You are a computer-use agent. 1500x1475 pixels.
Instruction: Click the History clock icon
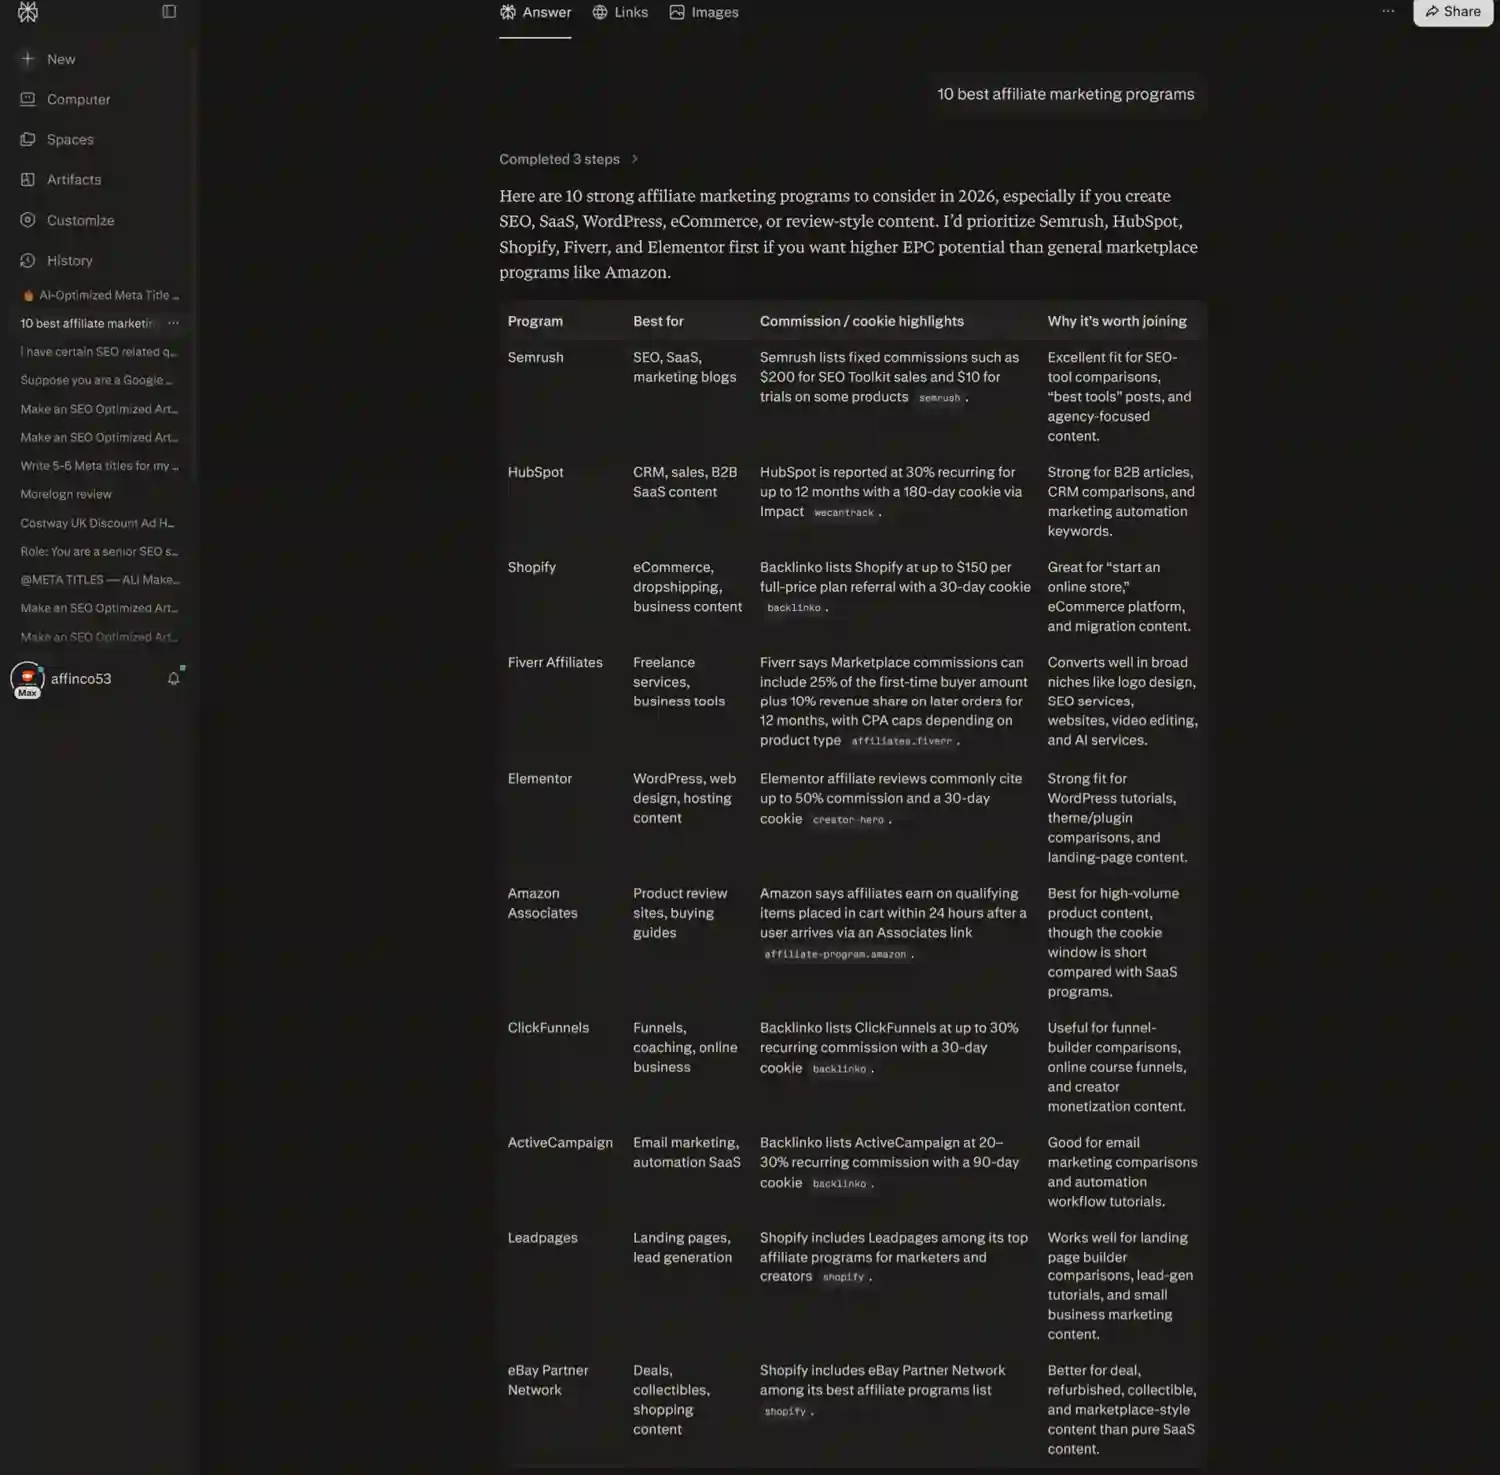click(28, 260)
